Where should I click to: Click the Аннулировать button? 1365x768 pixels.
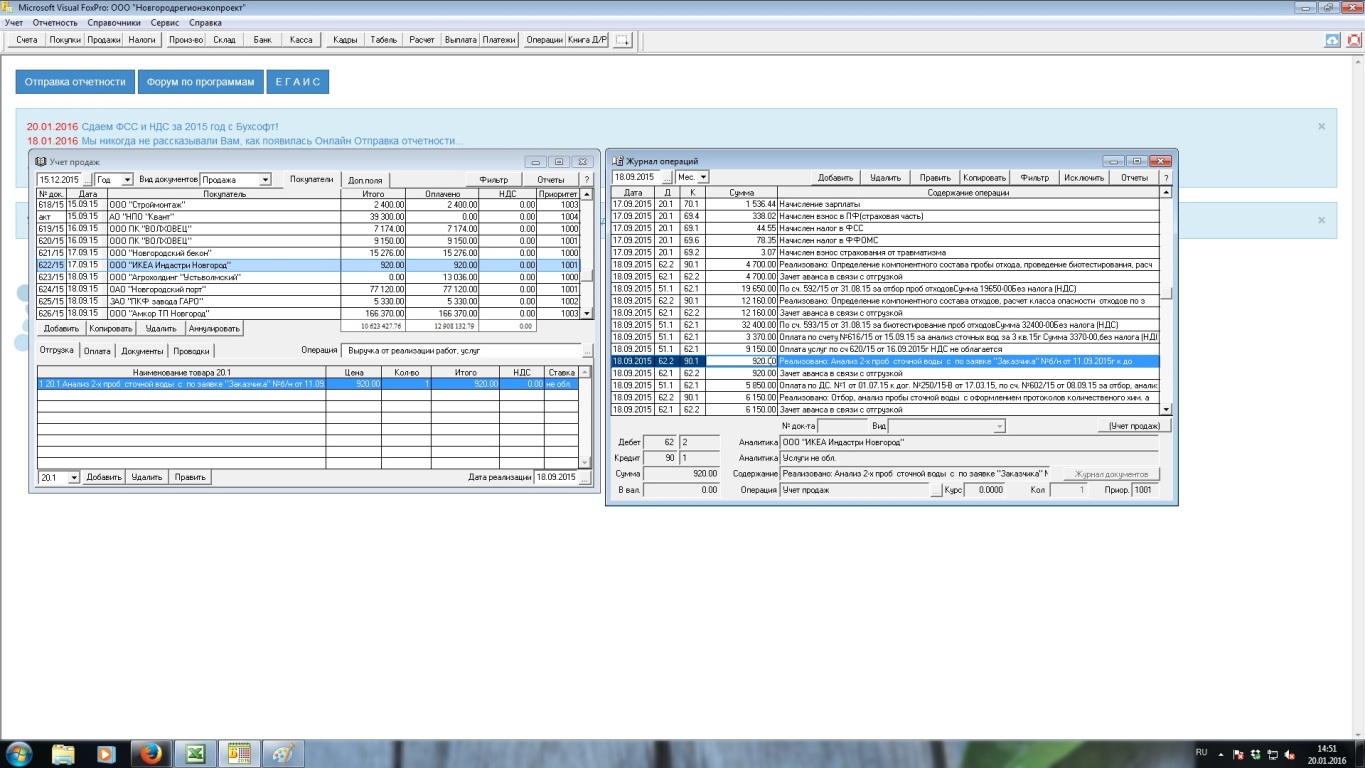(x=214, y=328)
